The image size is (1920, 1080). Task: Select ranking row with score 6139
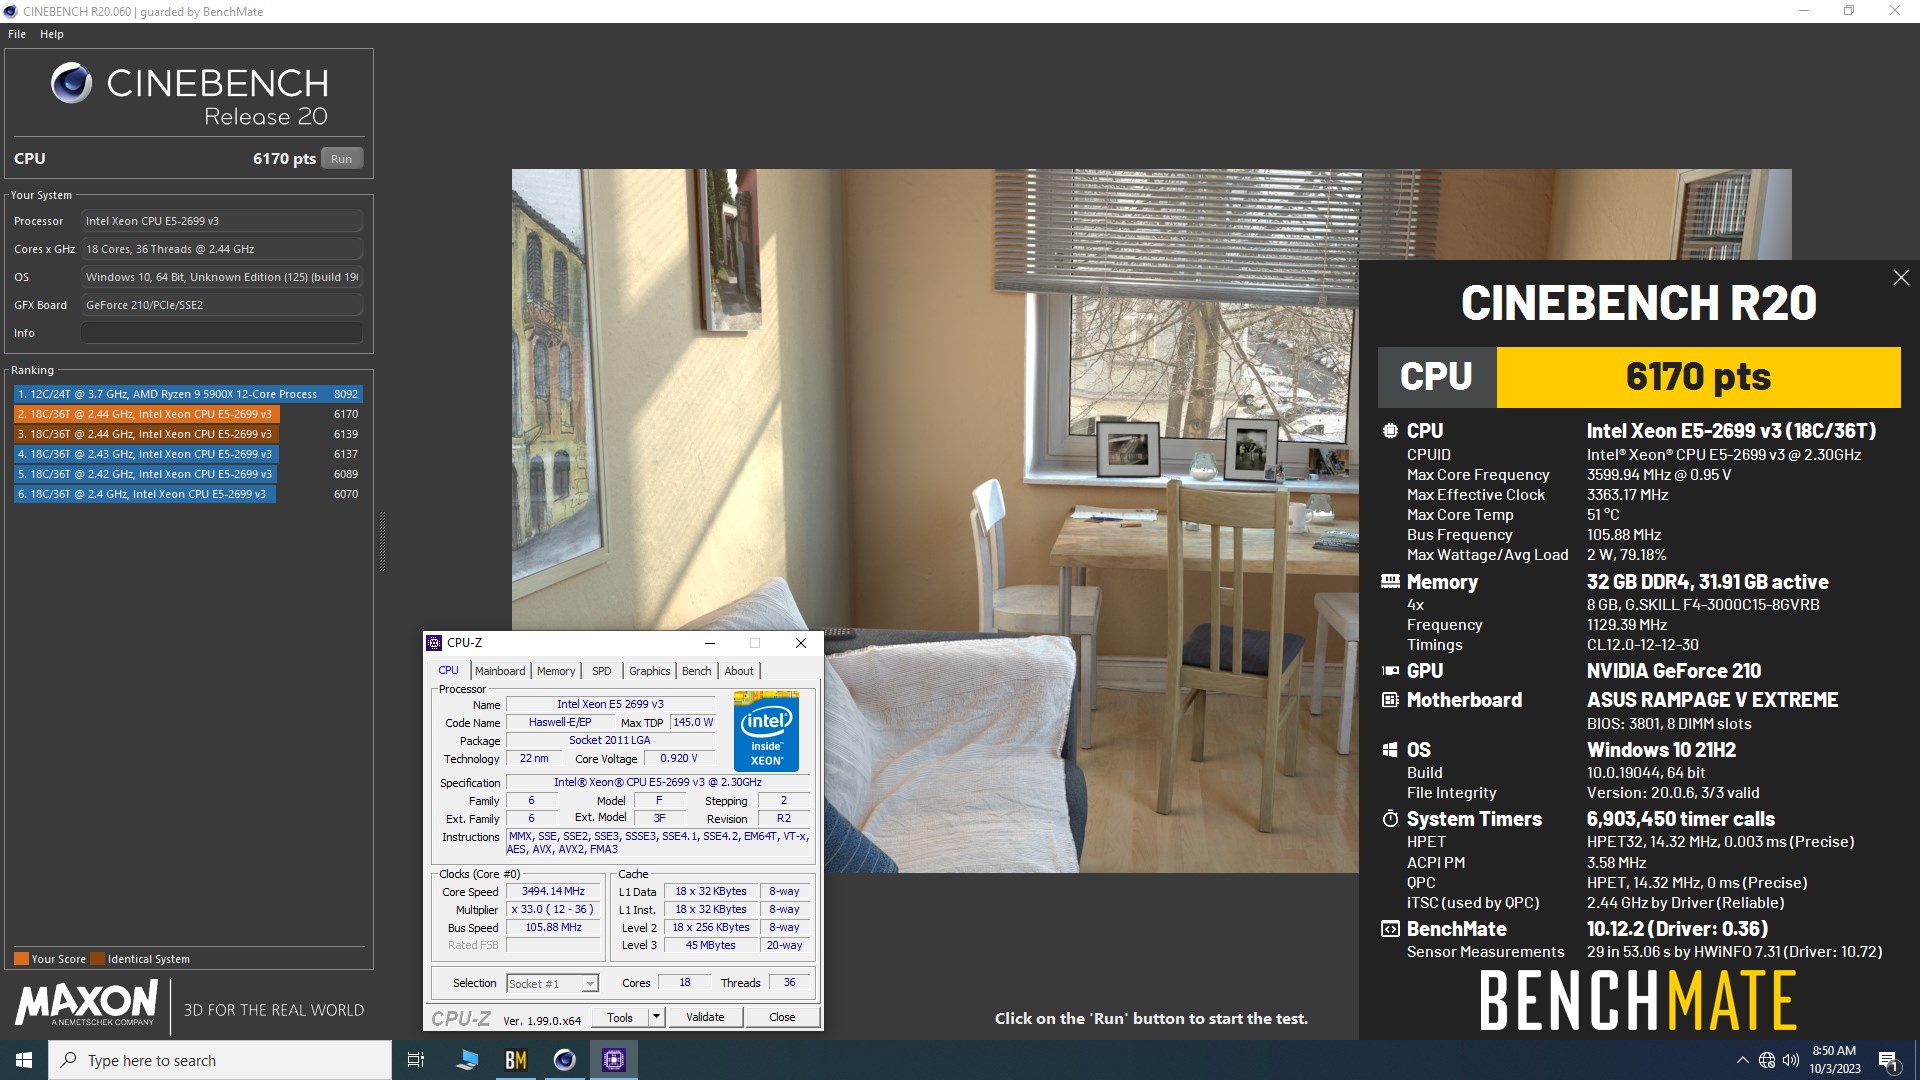pos(188,434)
